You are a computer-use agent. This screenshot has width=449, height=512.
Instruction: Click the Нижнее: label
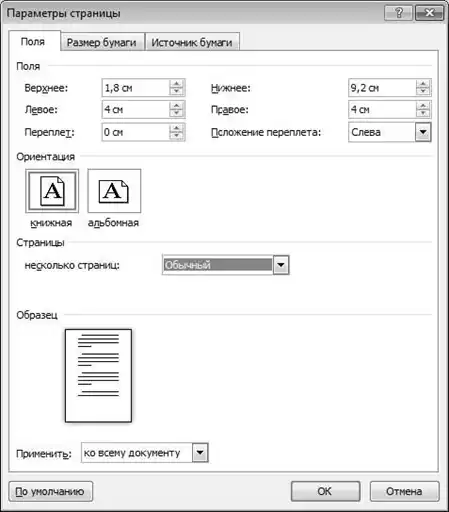pyautogui.click(x=231, y=88)
